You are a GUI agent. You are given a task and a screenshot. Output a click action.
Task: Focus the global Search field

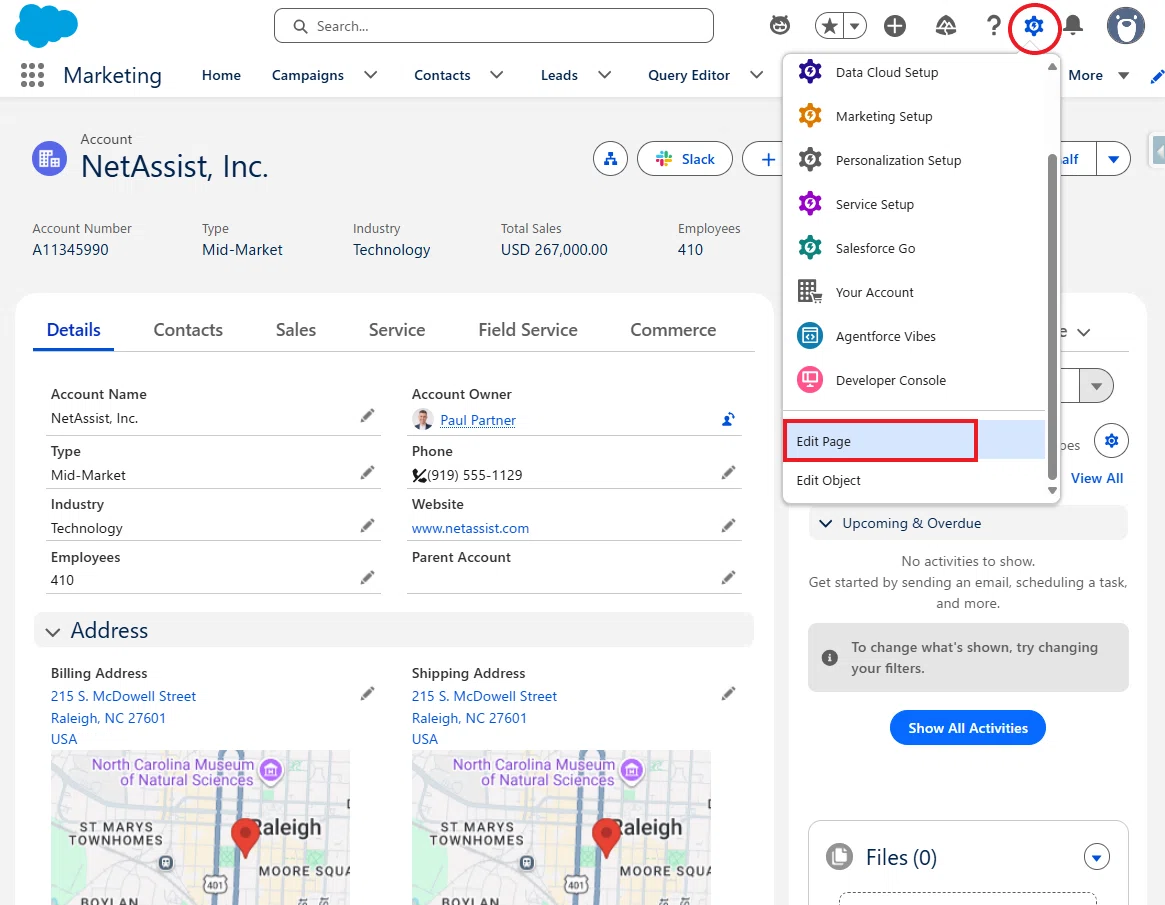coord(493,26)
